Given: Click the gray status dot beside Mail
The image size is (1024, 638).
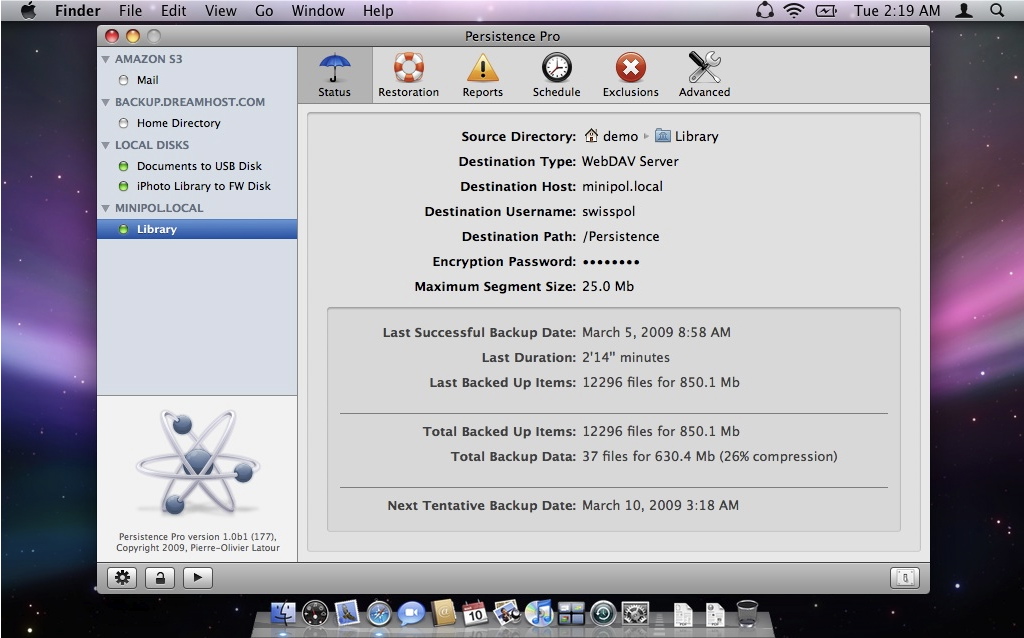Looking at the screenshot, I should click(x=123, y=80).
